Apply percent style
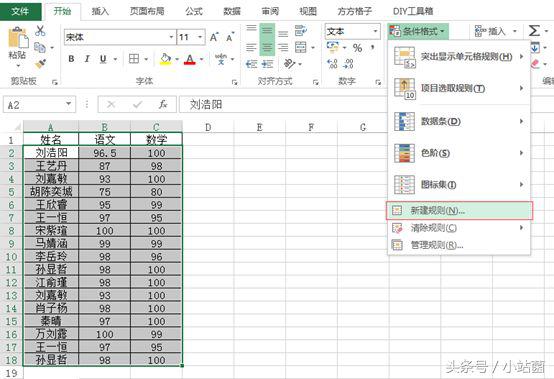The height and width of the screenshot is (379, 554). [358, 48]
